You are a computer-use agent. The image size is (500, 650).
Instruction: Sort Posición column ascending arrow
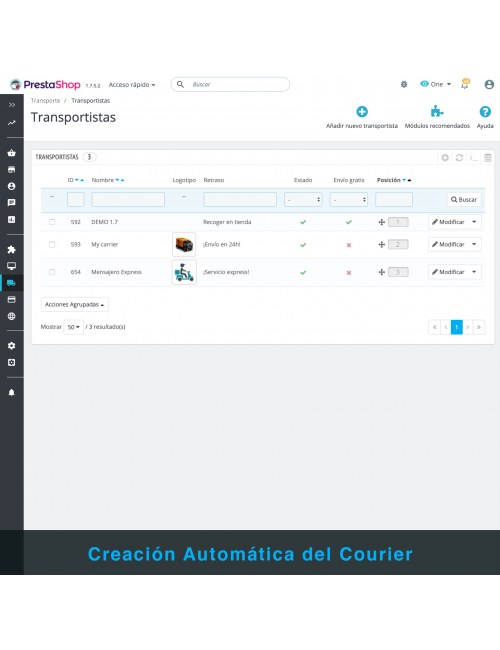tap(409, 180)
